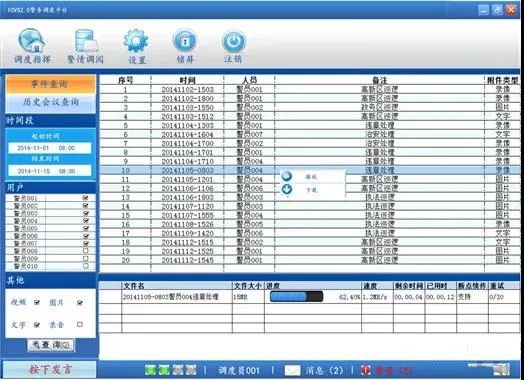Click the 断点续传 column header
Image resolution: width=524 pixels, height=380 pixels.
(x=472, y=286)
